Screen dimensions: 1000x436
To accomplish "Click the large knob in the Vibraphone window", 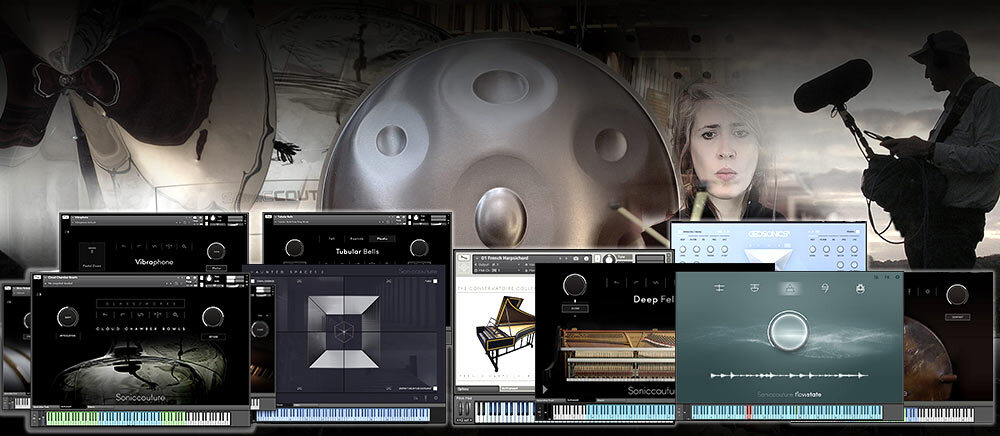I will [x=216, y=251].
